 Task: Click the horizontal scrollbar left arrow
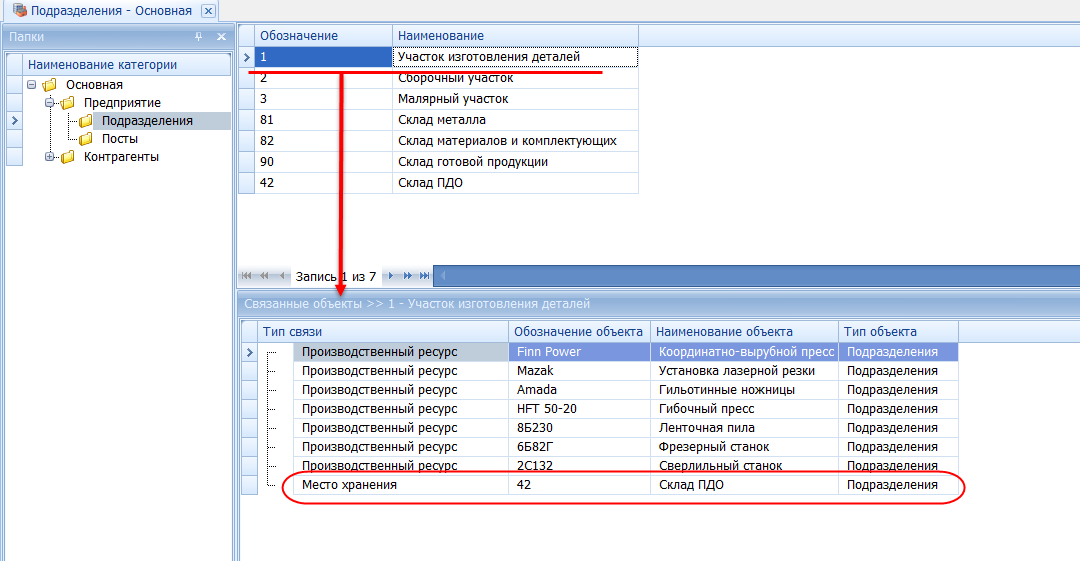point(443,275)
